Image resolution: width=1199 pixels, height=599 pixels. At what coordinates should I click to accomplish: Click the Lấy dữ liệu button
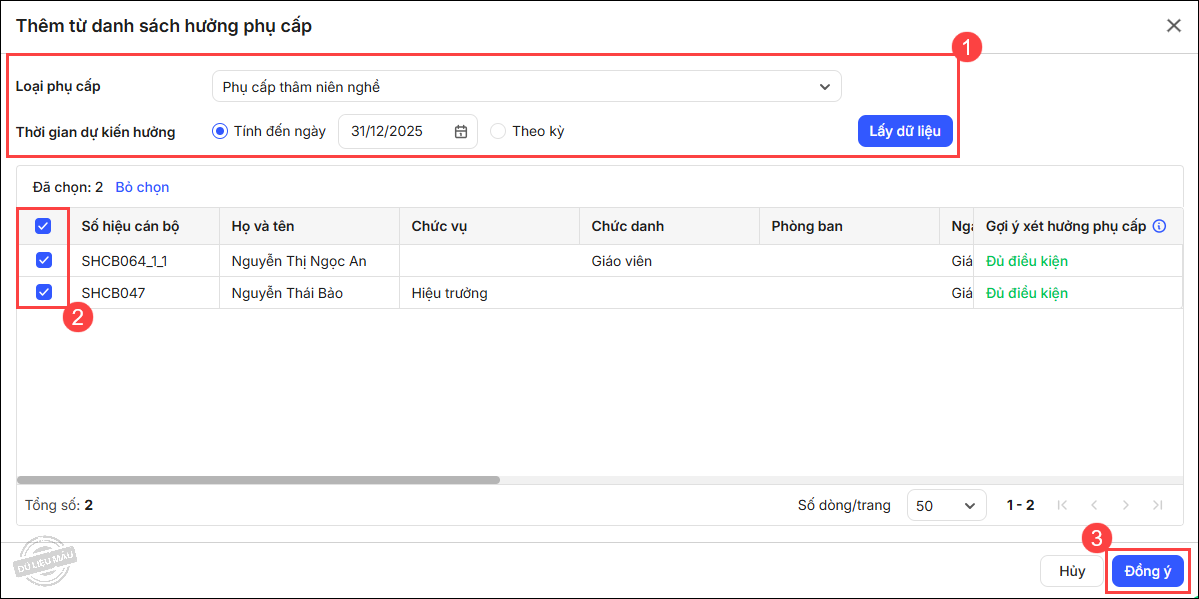click(904, 131)
